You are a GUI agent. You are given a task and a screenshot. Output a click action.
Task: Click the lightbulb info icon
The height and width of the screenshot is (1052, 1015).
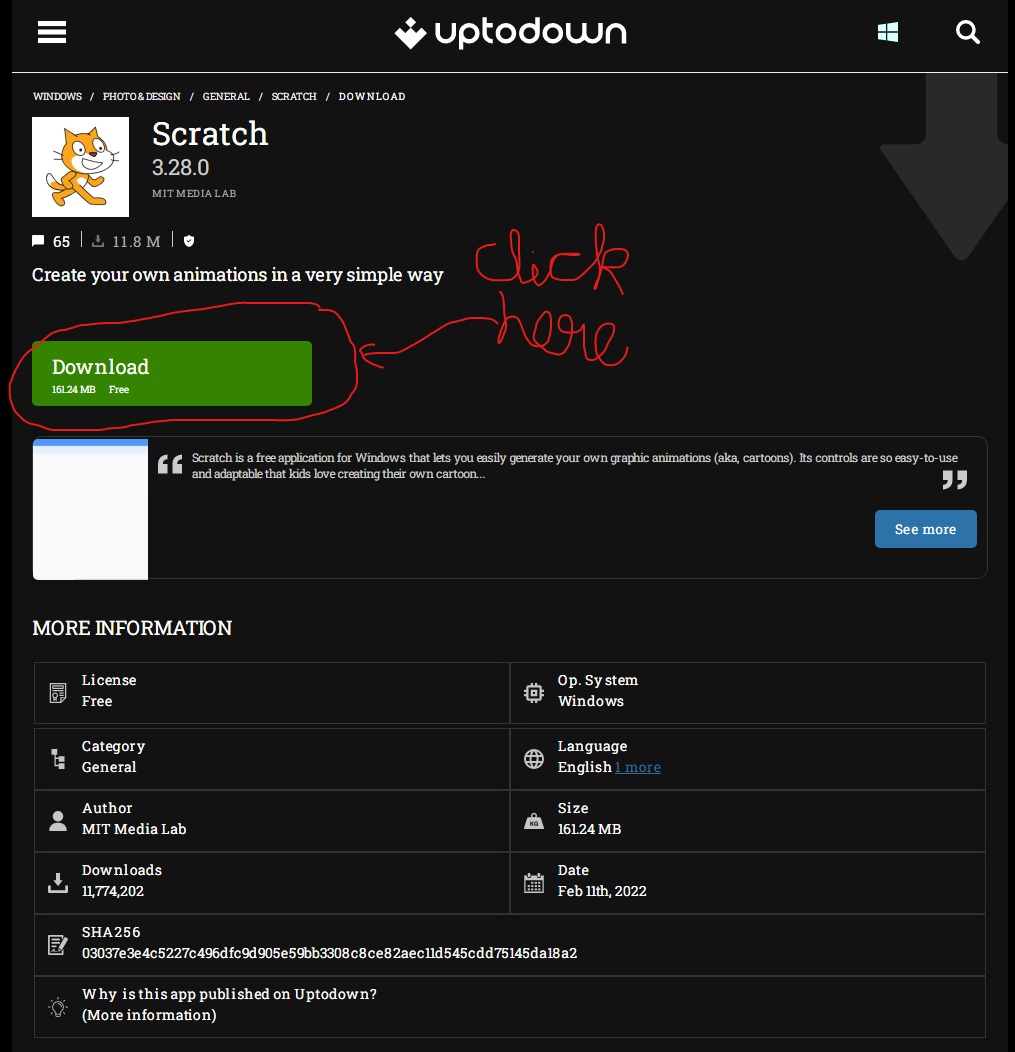point(58,1006)
